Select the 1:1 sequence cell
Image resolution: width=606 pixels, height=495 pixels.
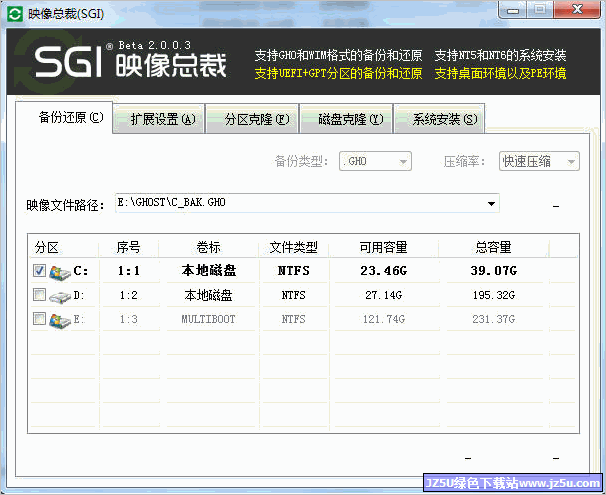pos(129,271)
